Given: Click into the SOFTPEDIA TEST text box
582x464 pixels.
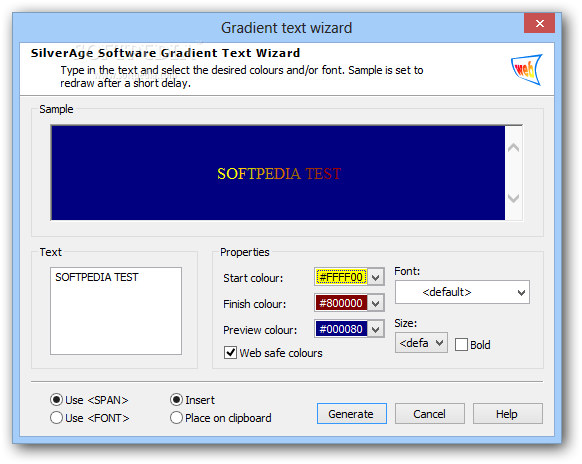Looking at the screenshot, I should (x=116, y=311).
